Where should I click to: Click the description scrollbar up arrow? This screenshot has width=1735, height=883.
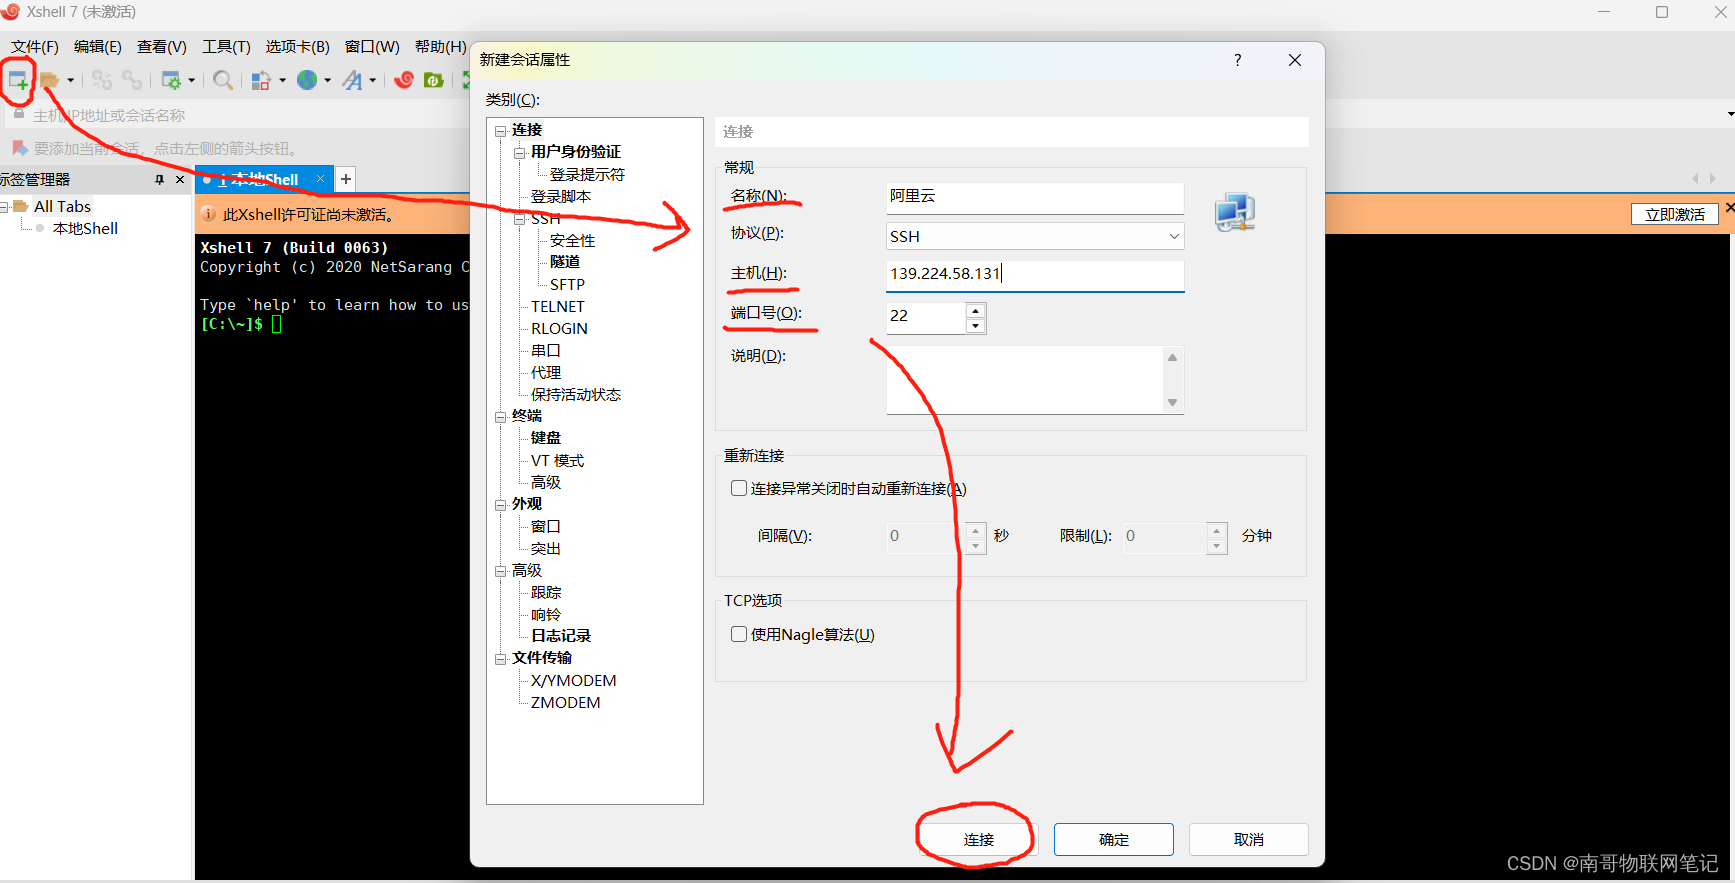tap(1173, 357)
